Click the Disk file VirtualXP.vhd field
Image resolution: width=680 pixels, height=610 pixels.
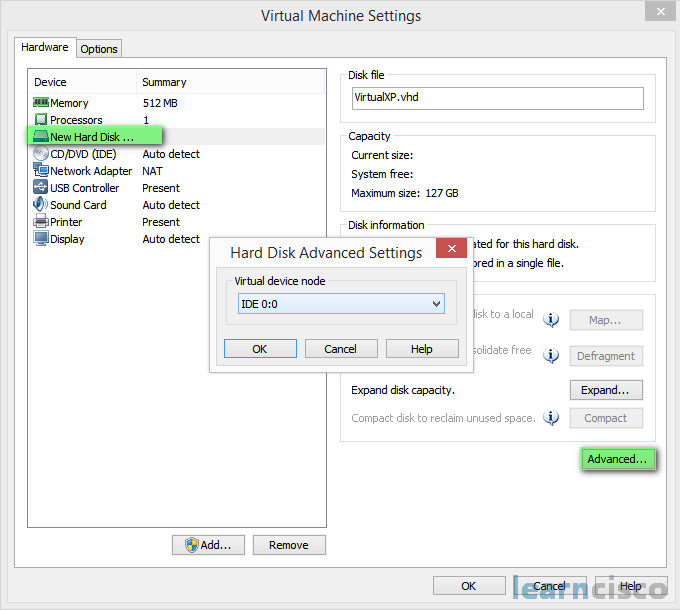[497, 98]
